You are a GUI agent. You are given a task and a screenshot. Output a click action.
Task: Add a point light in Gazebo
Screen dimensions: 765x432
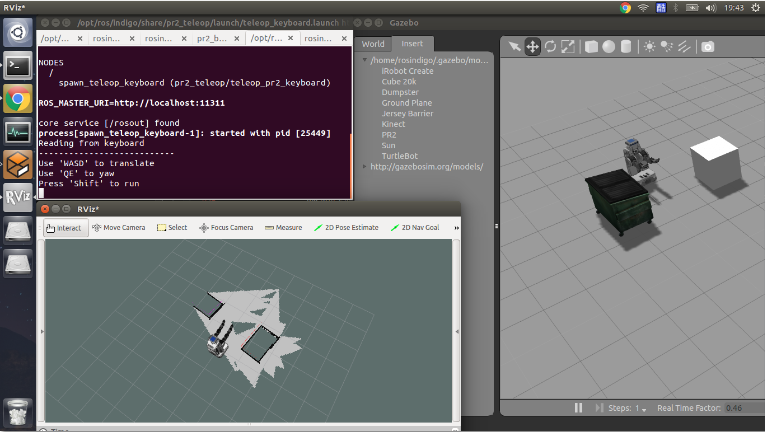[x=649, y=46]
